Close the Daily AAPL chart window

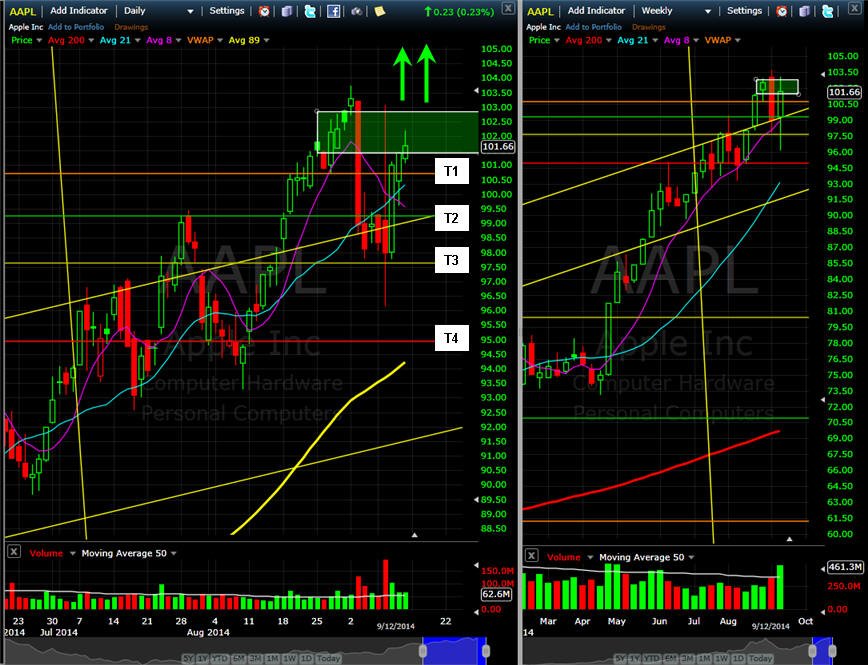(x=508, y=7)
